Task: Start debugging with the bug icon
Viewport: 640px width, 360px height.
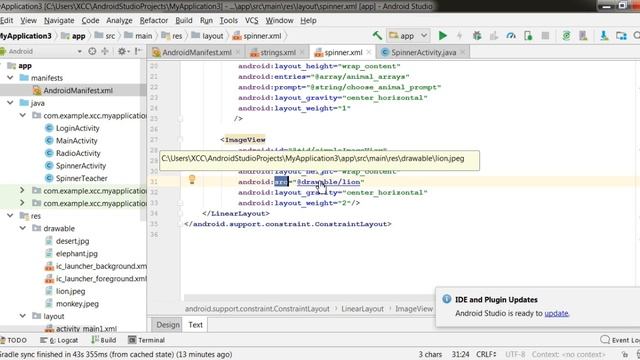Action: (477, 36)
